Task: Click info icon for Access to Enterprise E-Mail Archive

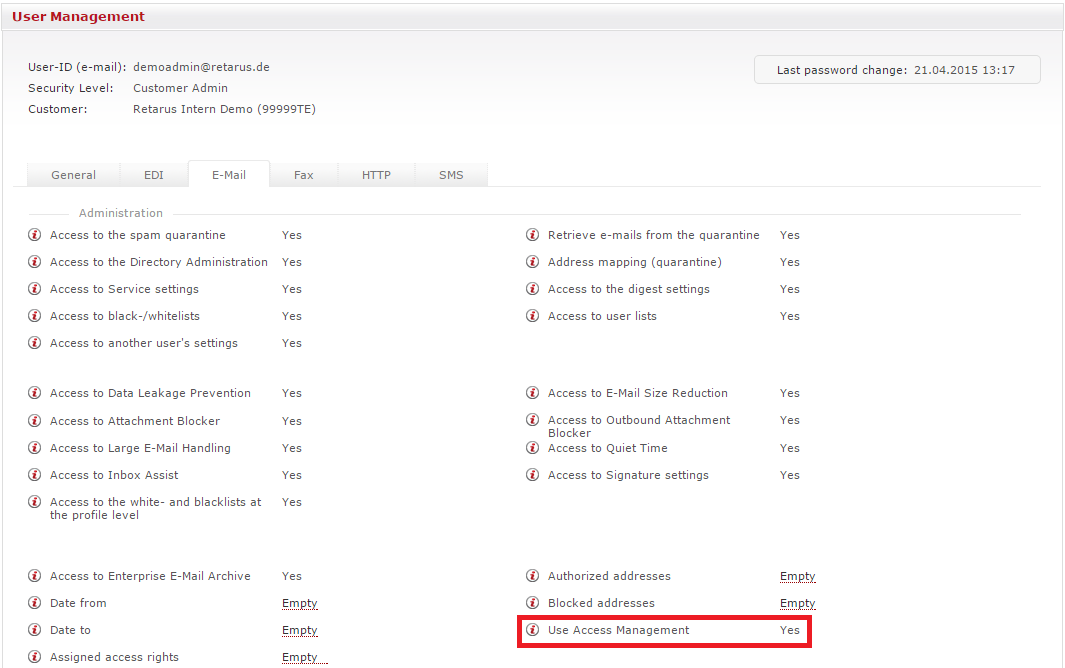Action: [35, 576]
